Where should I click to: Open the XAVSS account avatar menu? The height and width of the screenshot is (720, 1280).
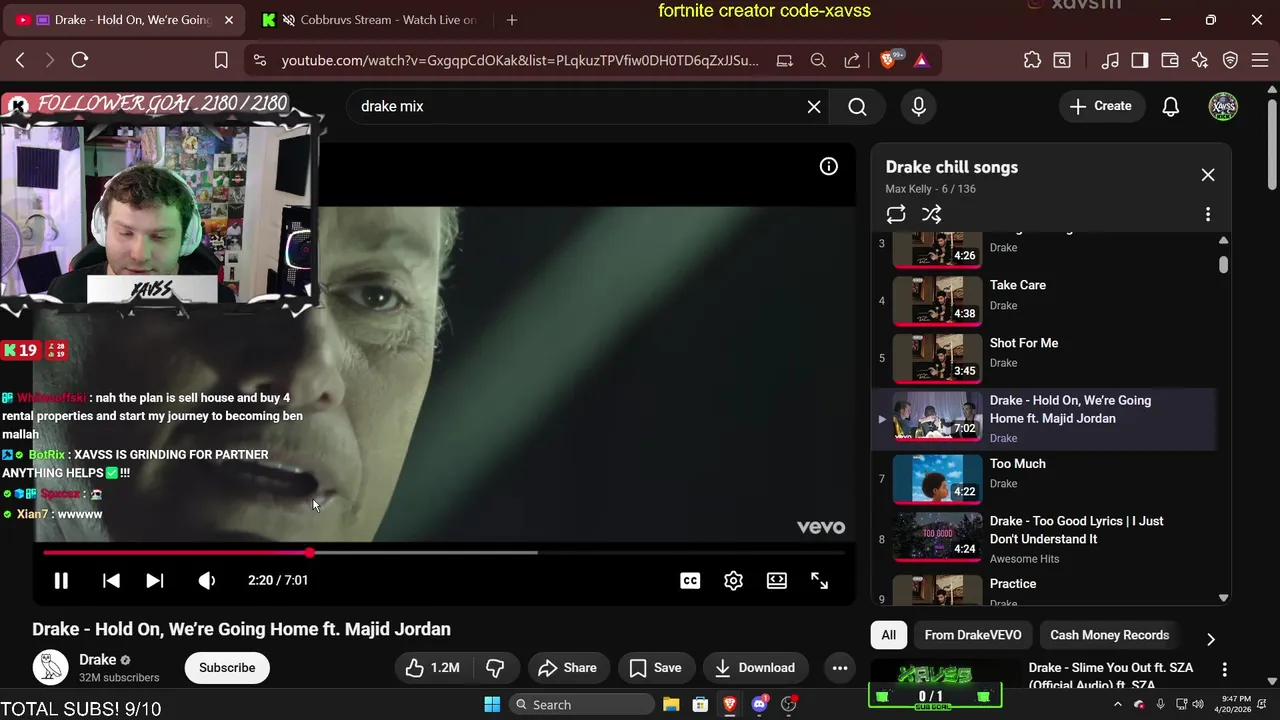click(1223, 106)
